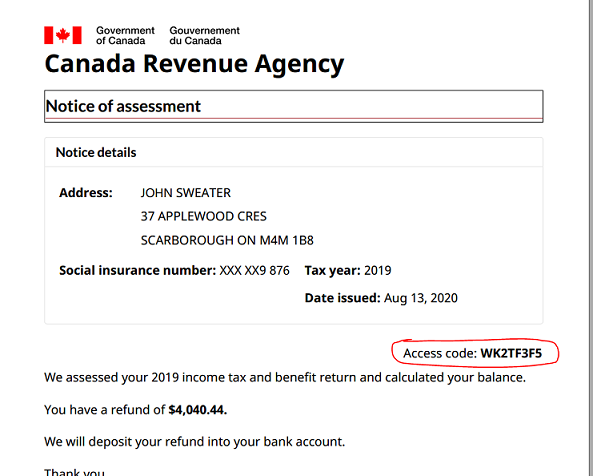This screenshot has width=593, height=476.
Task: Click the bank account deposit sentence
Action: (194, 442)
